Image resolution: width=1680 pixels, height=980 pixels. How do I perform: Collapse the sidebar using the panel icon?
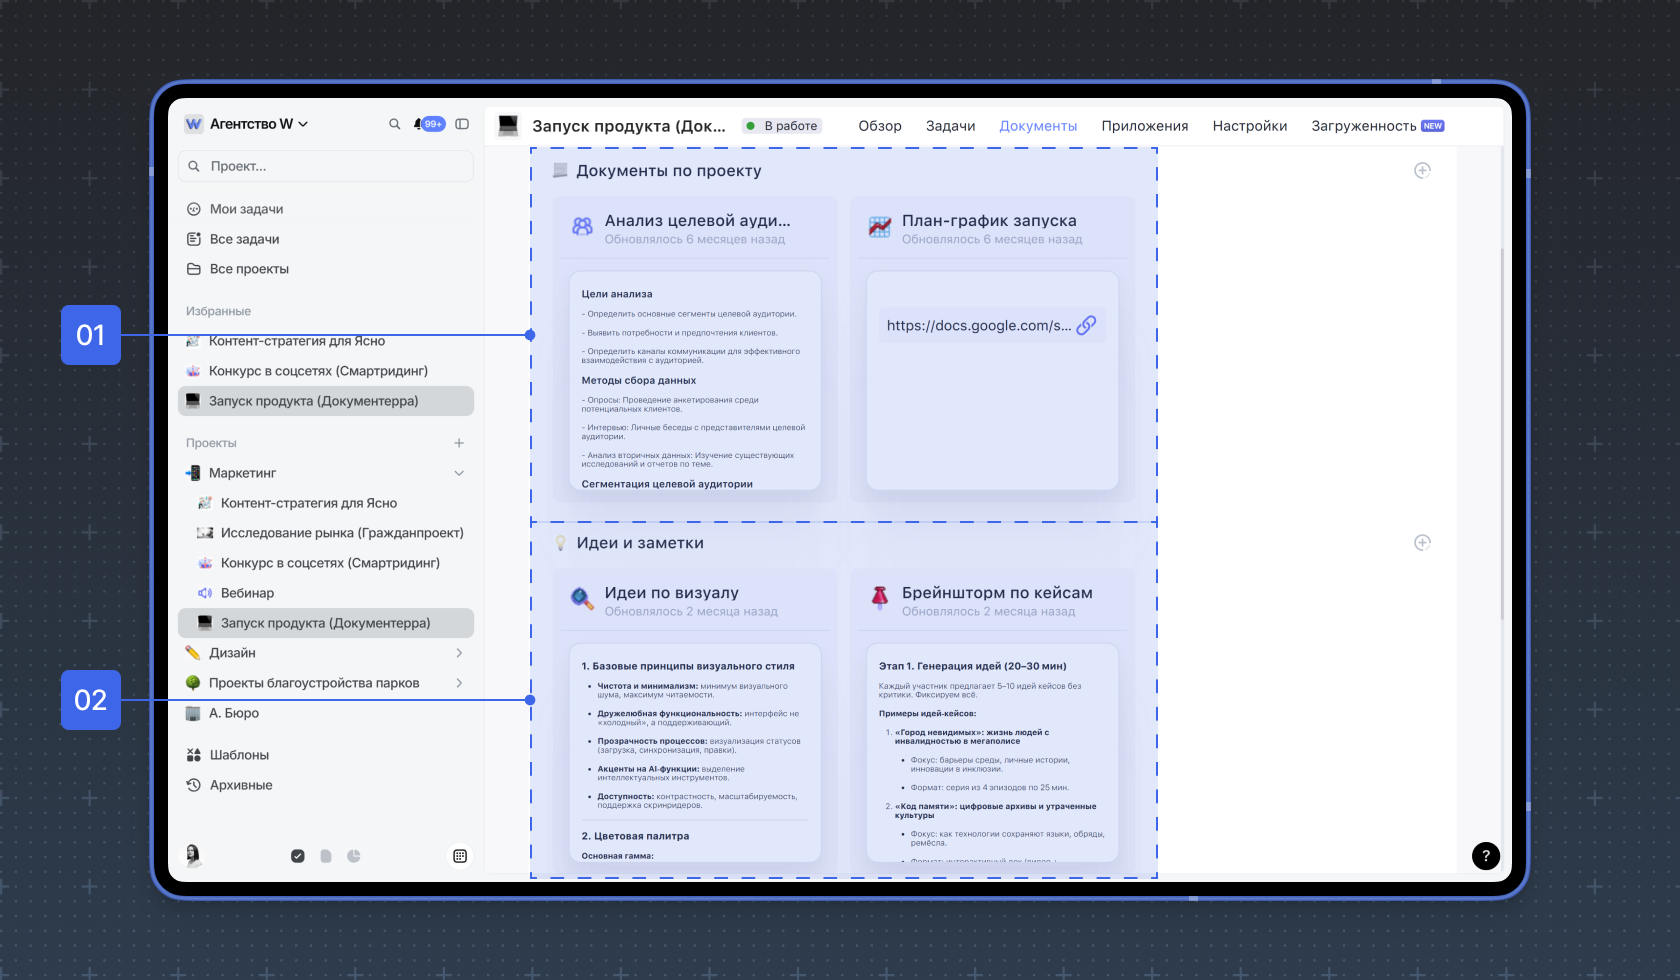click(462, 124)
